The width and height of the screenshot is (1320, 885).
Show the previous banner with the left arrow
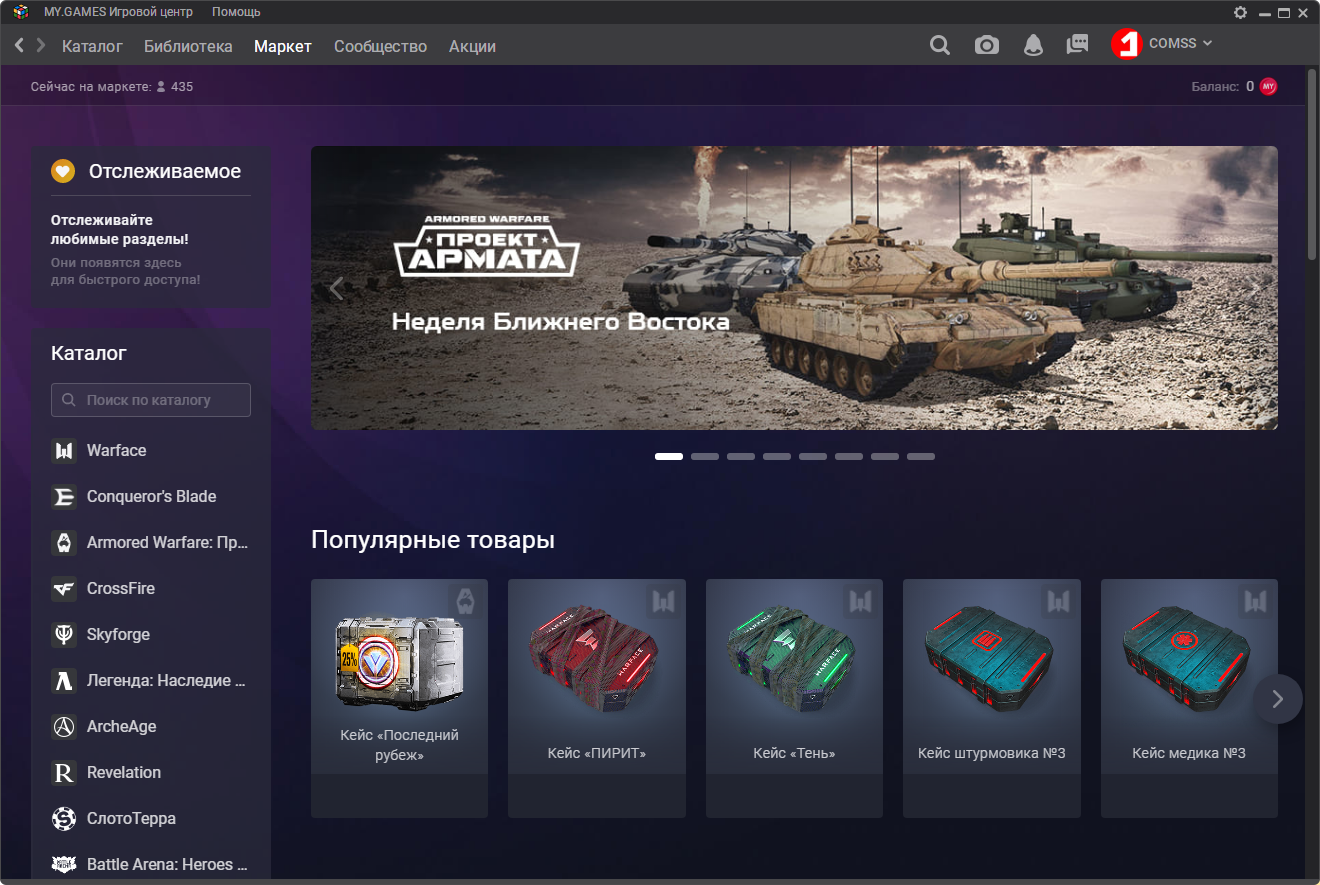click(336, 288)
